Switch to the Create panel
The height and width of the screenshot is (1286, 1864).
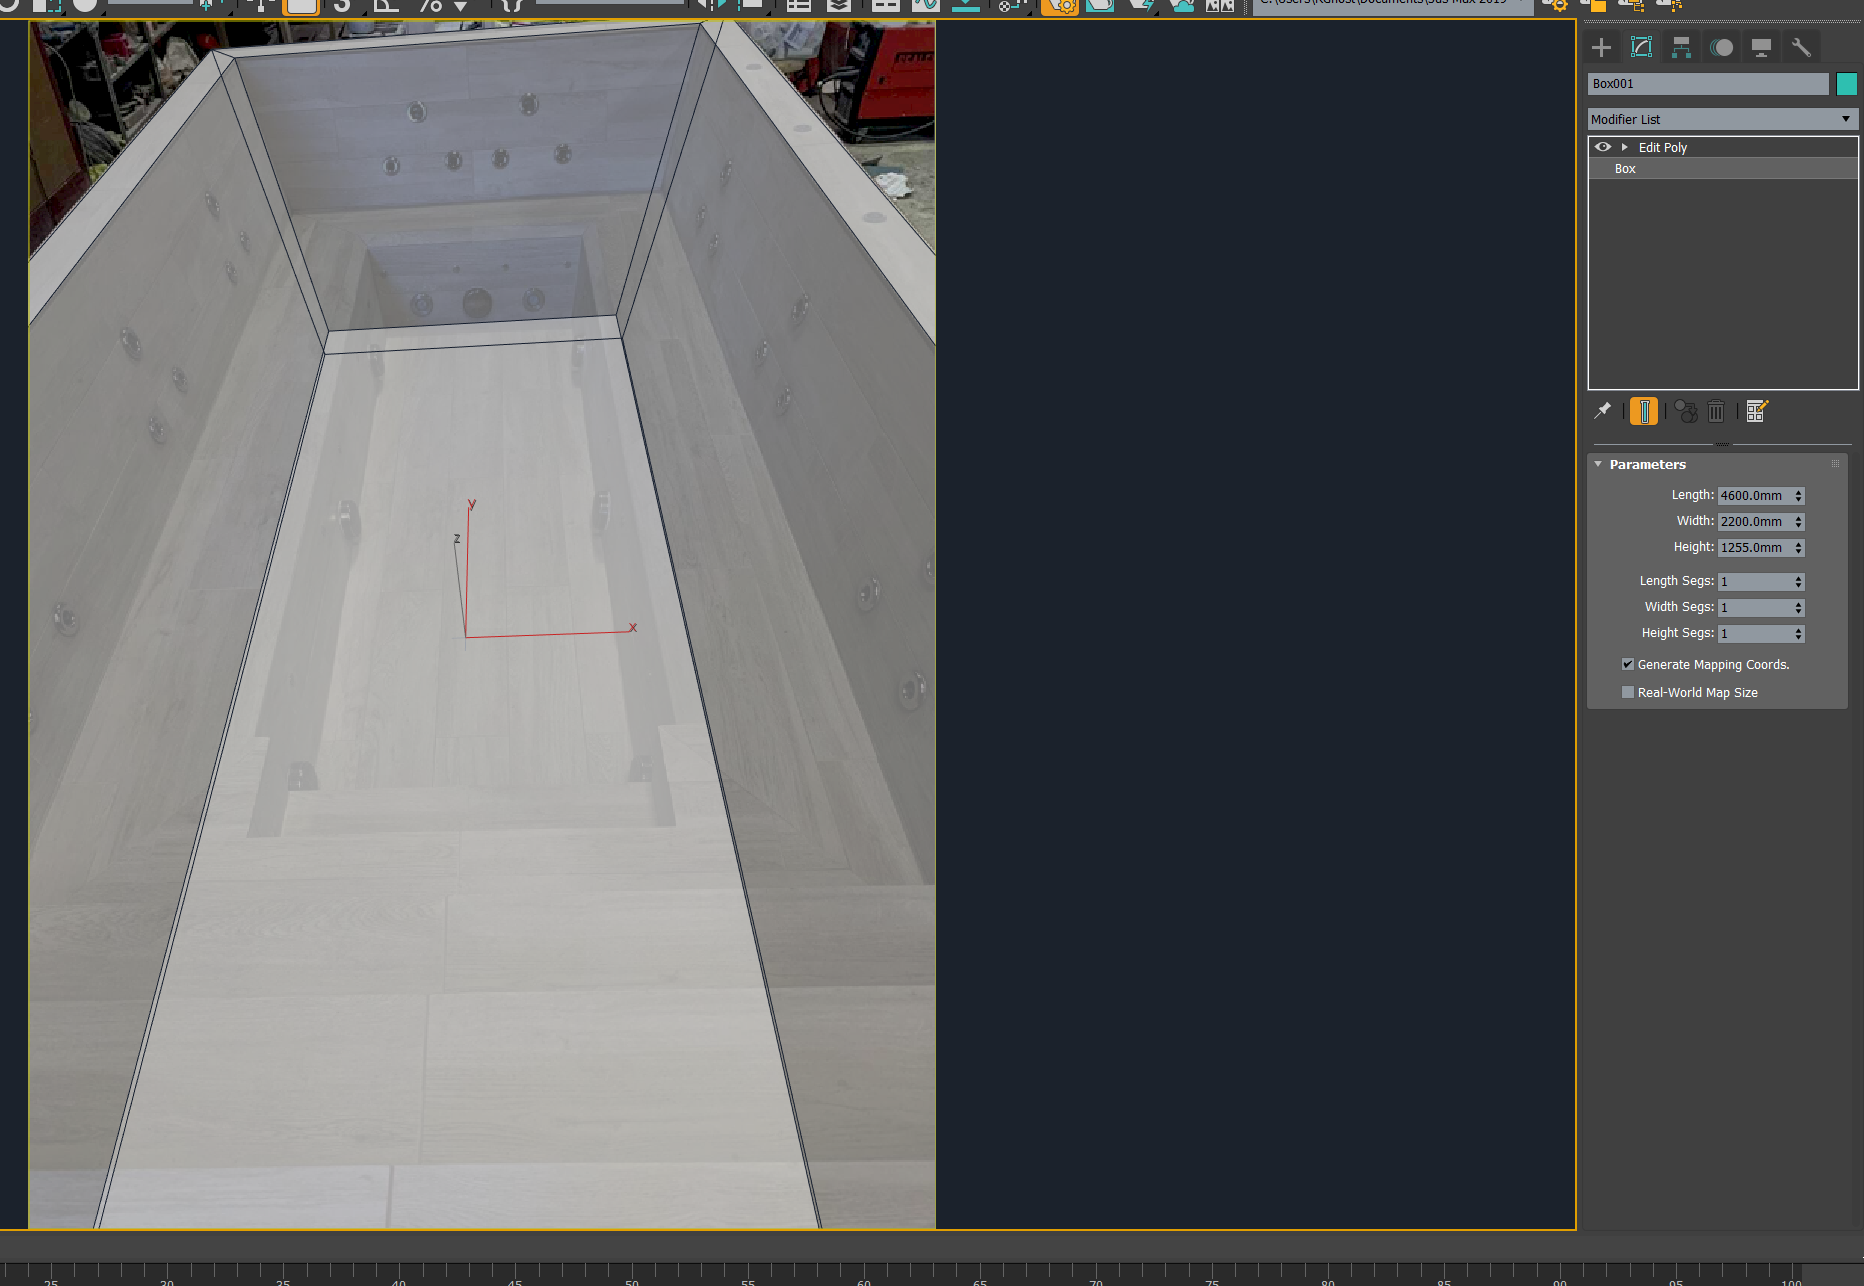click(1601, 46)
